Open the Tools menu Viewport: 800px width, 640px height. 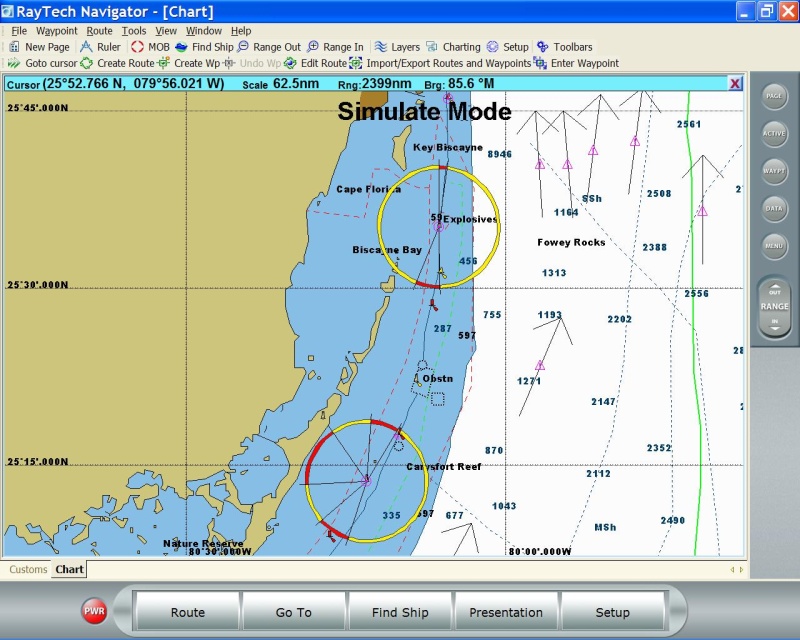click(134, 31)
